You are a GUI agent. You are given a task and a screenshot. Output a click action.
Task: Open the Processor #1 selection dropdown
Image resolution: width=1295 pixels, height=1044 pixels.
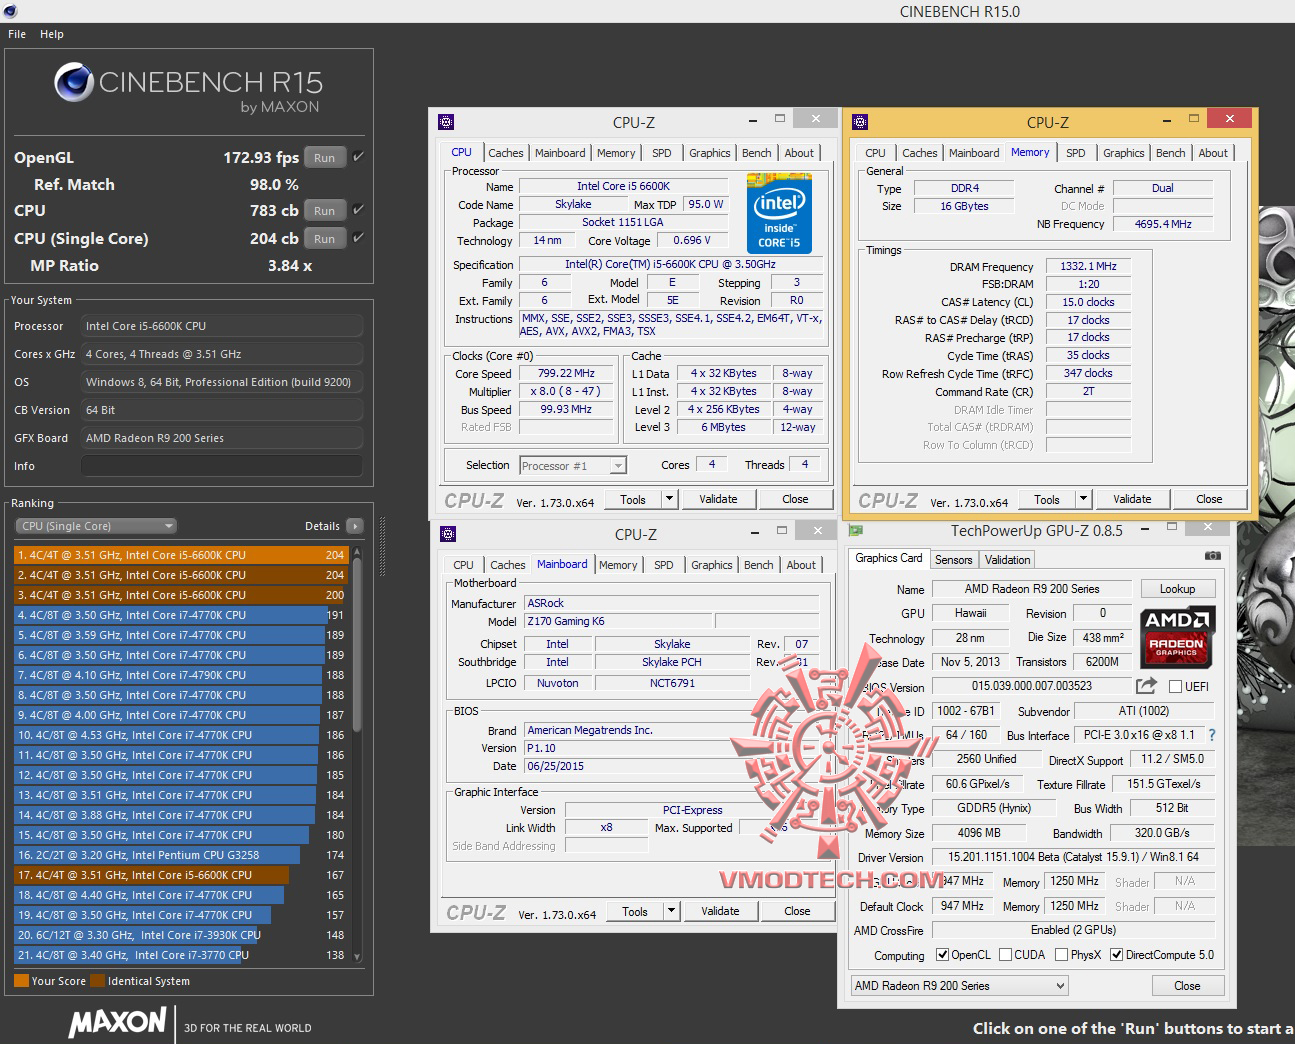coord(573,465)
